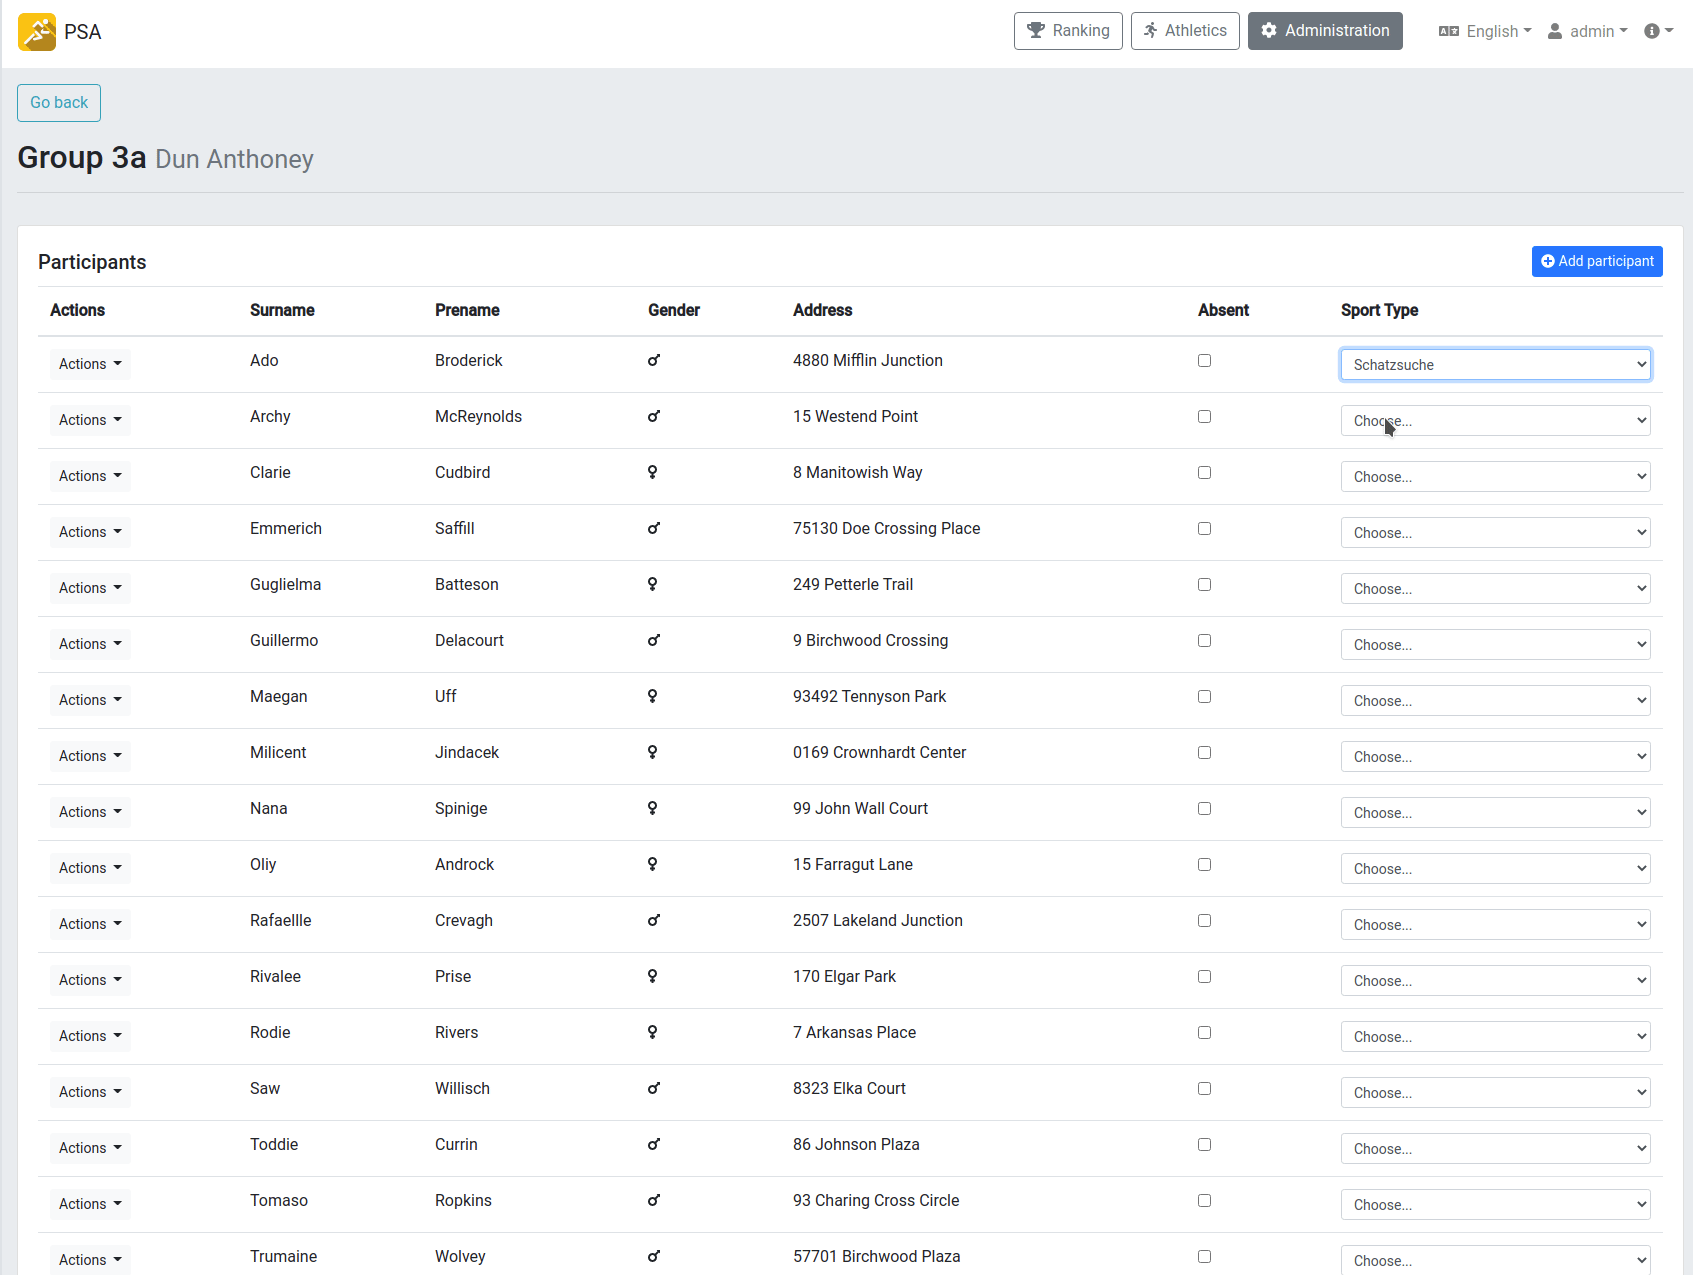This screenshot has height=1275, width=1693.
Task: Open the English language menu
Action: 1485,32
